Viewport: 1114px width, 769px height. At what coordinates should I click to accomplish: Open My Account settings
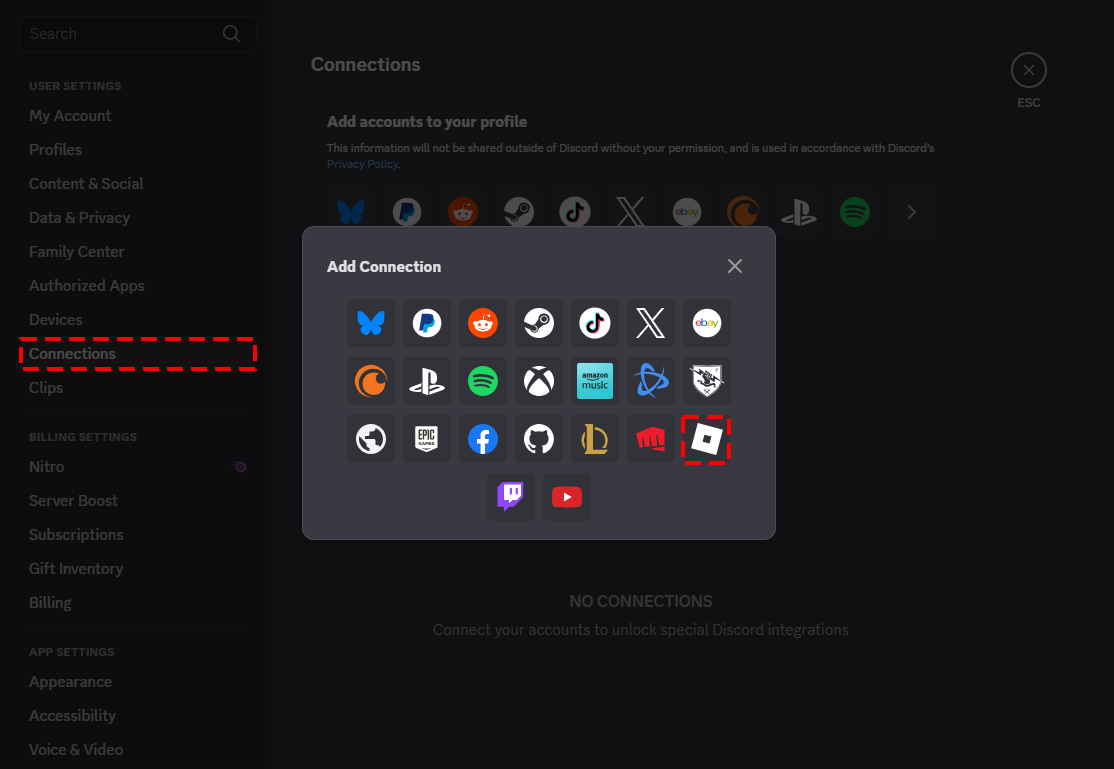coord(70,115)
